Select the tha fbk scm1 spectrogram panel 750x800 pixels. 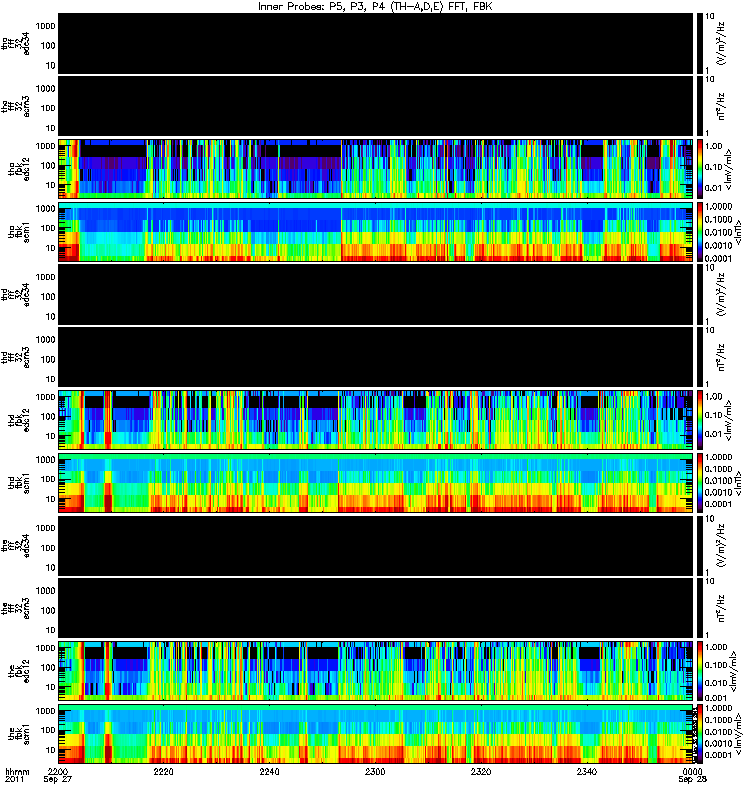click(x=376, y=232)
